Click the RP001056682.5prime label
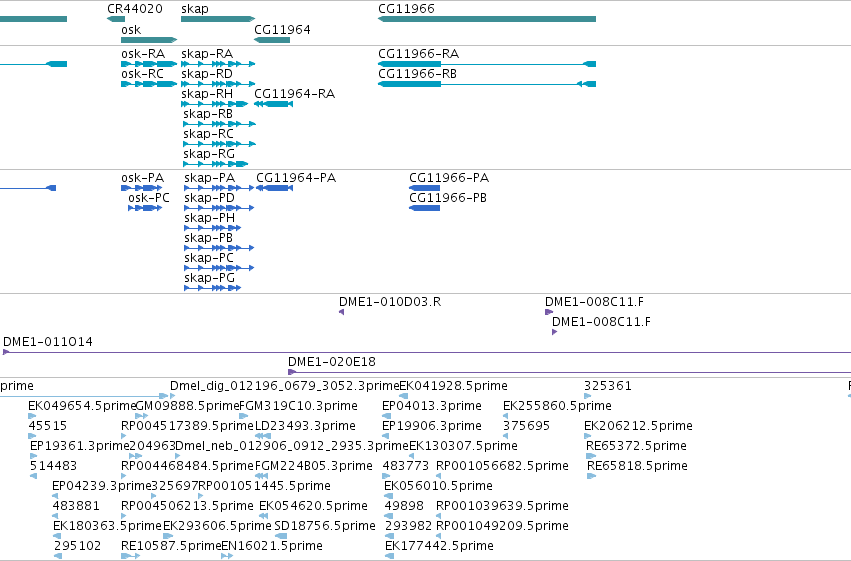This screenshot has width=851, height=561. [503, 467]
